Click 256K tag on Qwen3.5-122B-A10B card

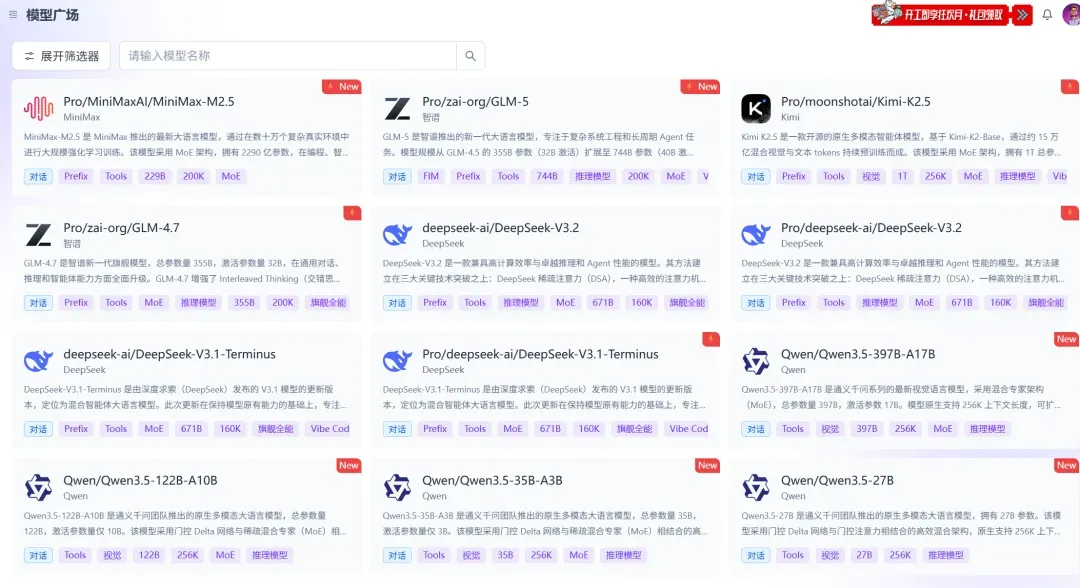pyautogui.click(x=187, y=555)
